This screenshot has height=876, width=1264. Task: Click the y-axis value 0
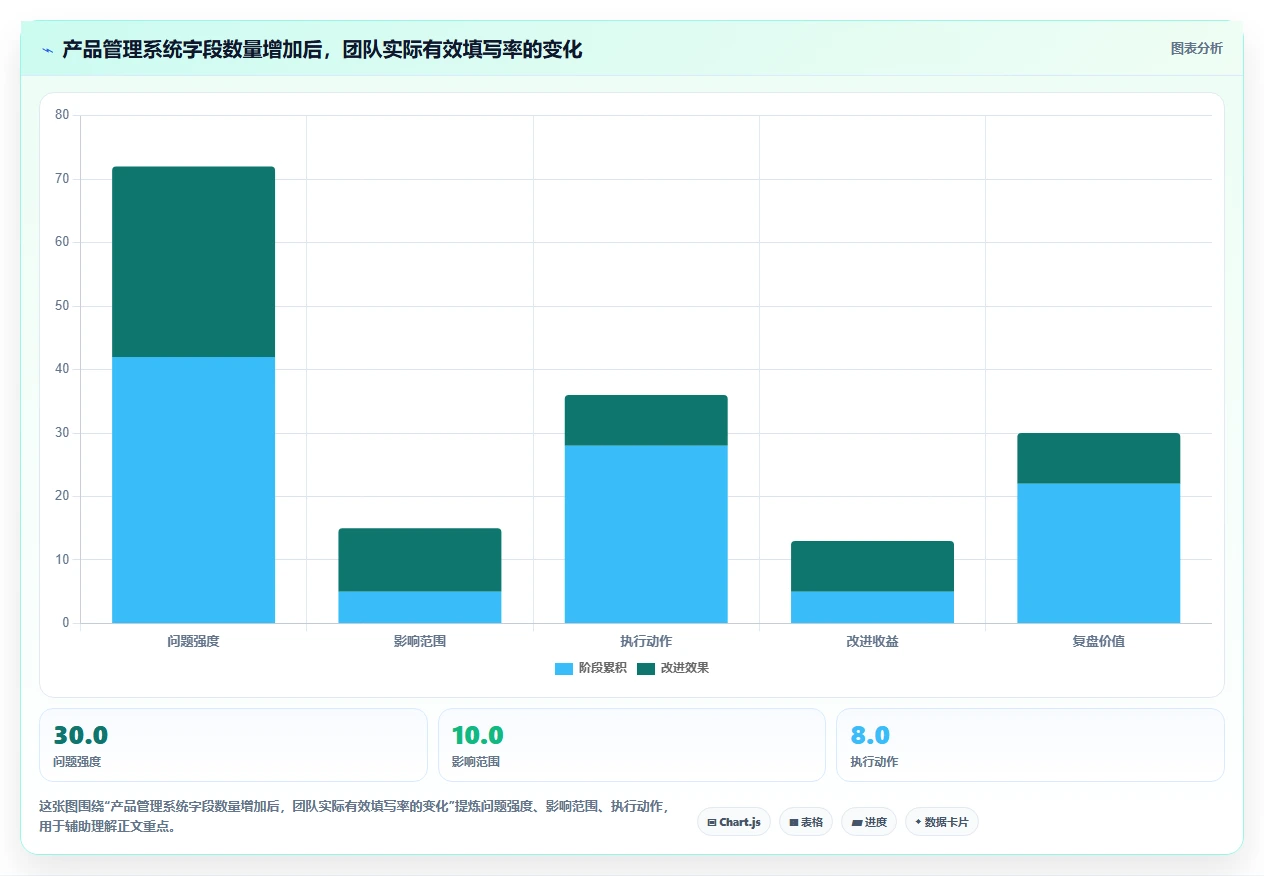click(x=66, y=623)
